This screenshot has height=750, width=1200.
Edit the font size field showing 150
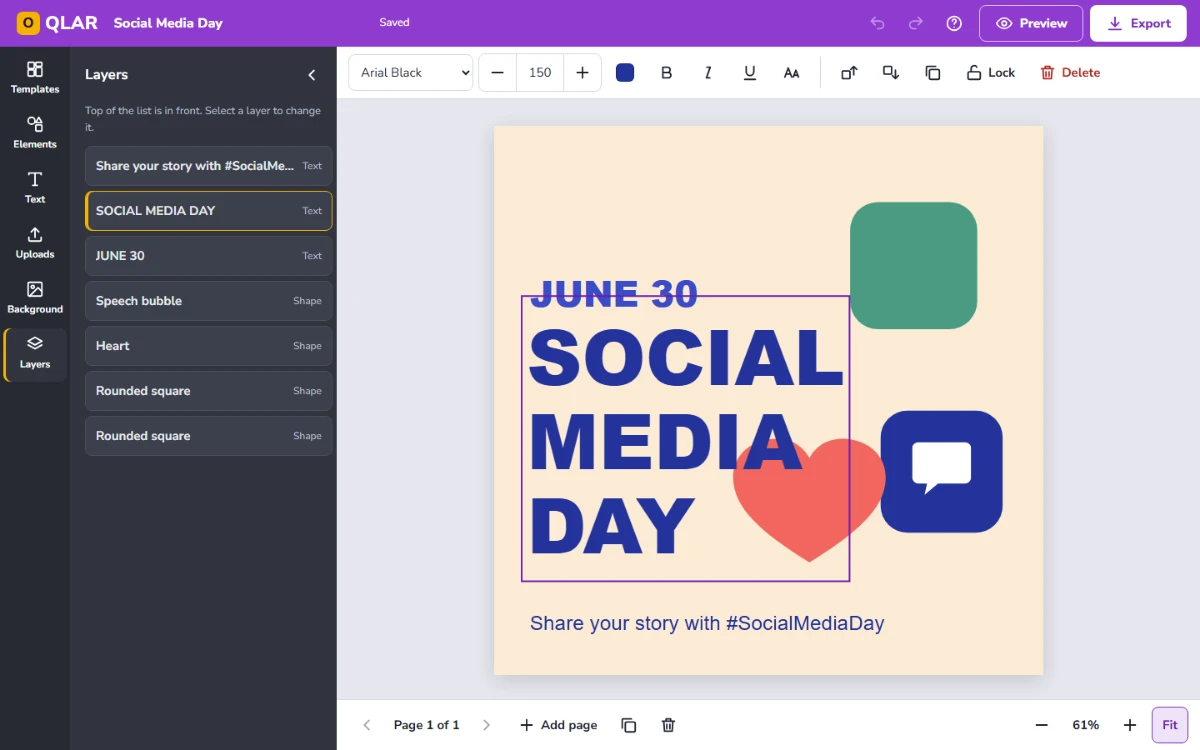pos(540,73)
